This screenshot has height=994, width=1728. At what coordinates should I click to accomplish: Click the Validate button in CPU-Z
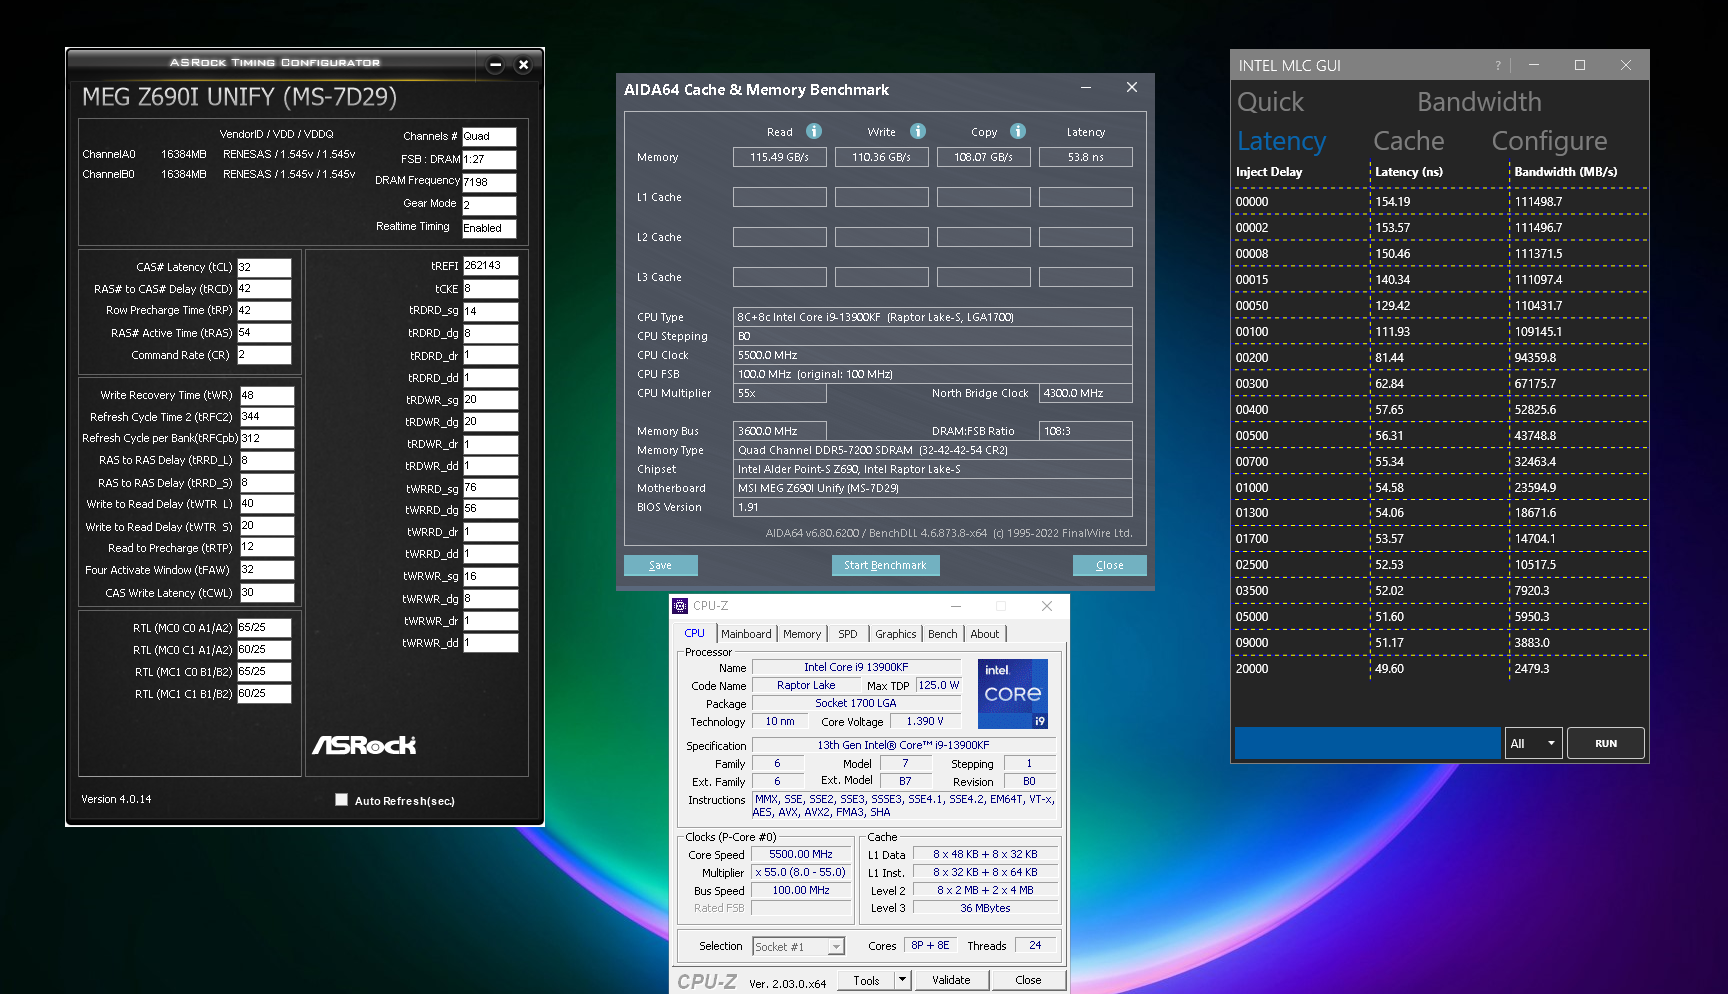point(951,980)
